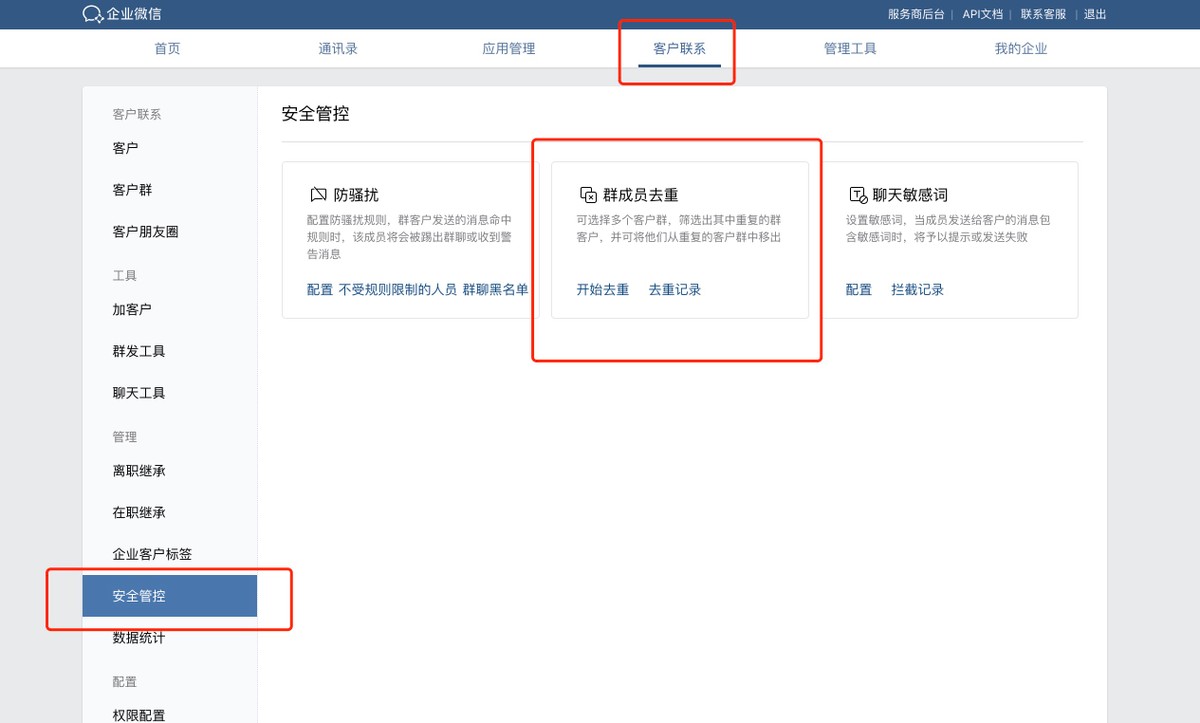Open the 管理工具 tab

click(848, 47)
